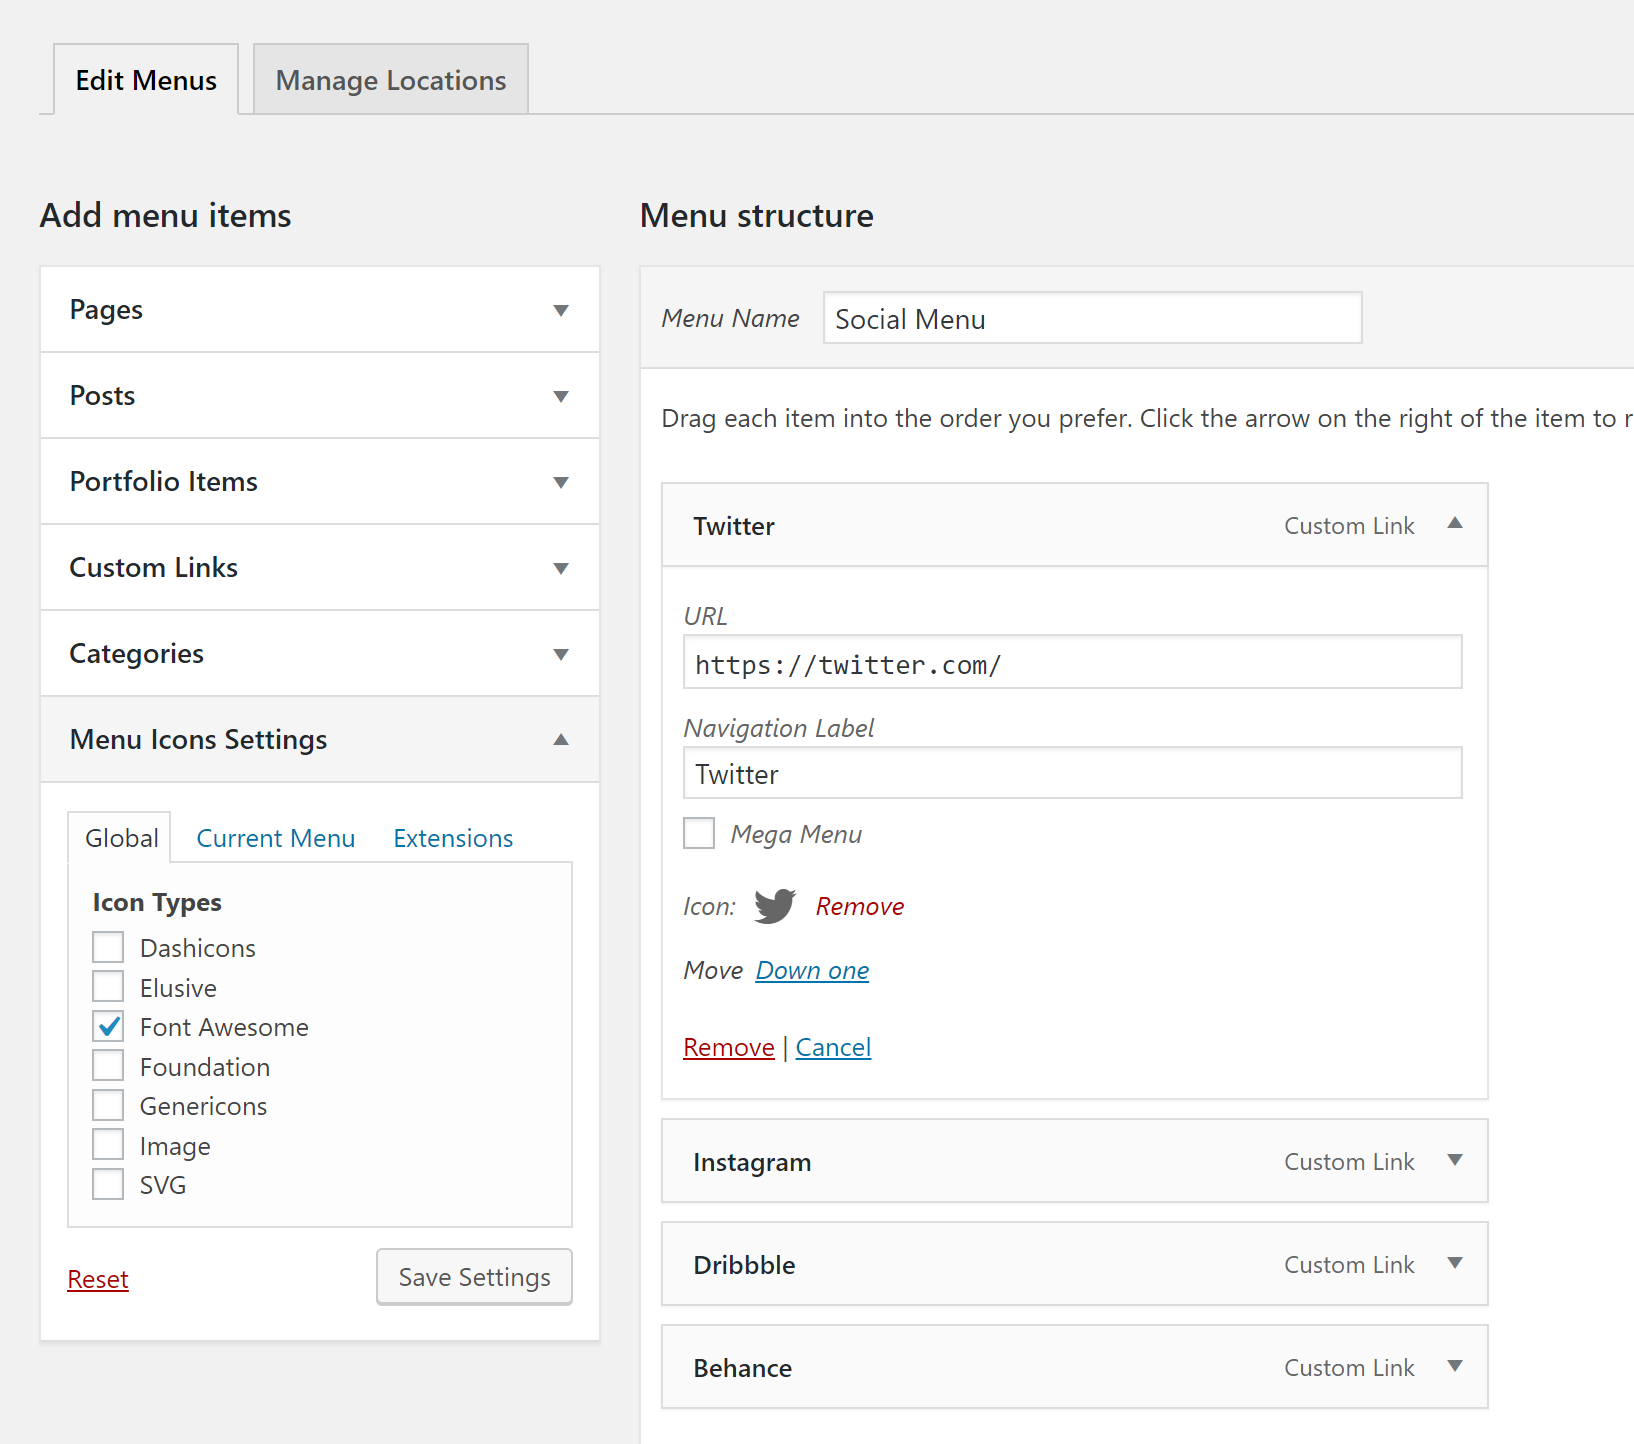Expand the Behance menu item arrow
1634x1444 pixels.
[x=1455, y=1366]
